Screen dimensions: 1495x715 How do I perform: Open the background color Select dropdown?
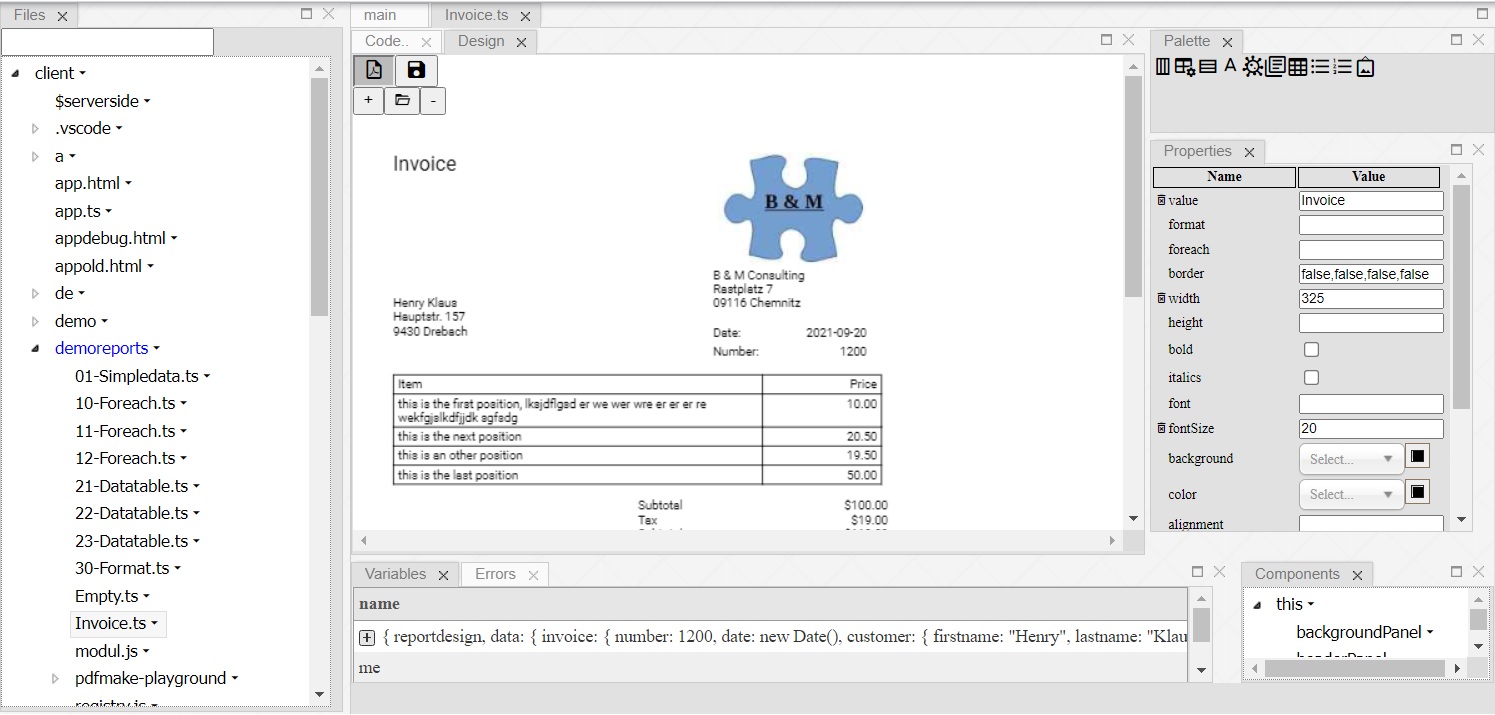(1350, 459)
